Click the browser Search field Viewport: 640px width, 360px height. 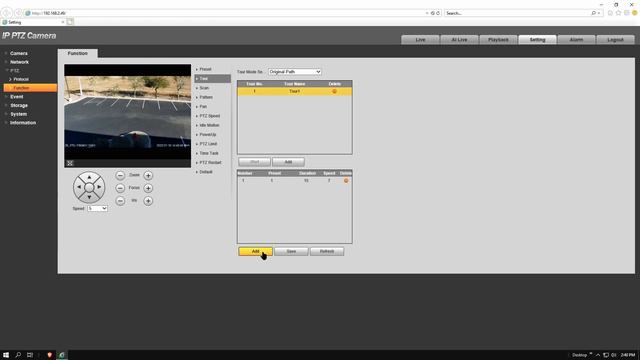coord(518,13)
